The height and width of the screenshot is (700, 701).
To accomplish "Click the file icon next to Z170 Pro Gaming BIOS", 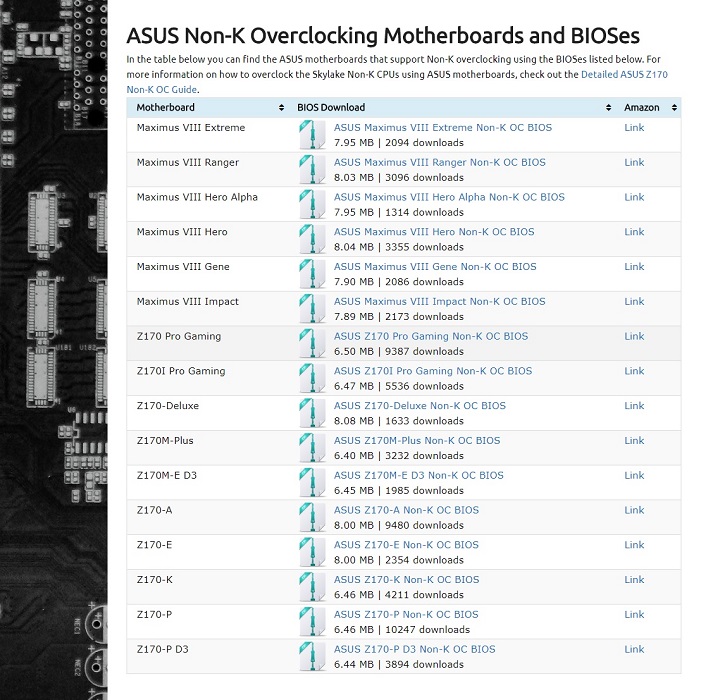I will pos(312,343).
